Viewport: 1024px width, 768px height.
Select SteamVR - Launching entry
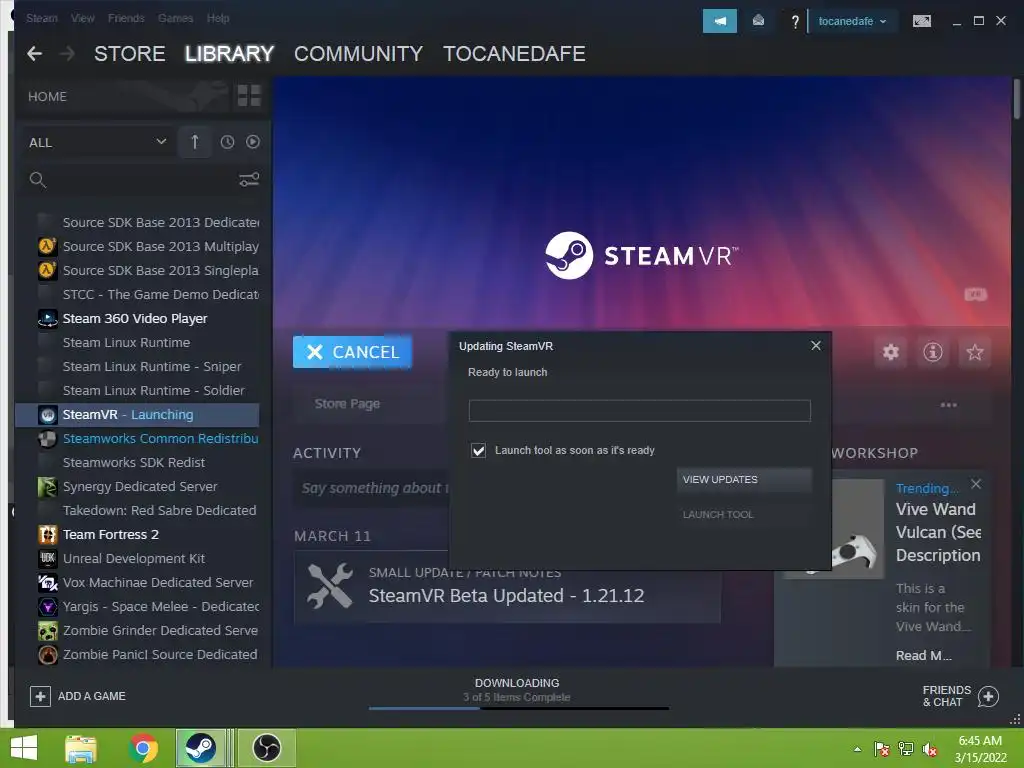pos(138,415)
